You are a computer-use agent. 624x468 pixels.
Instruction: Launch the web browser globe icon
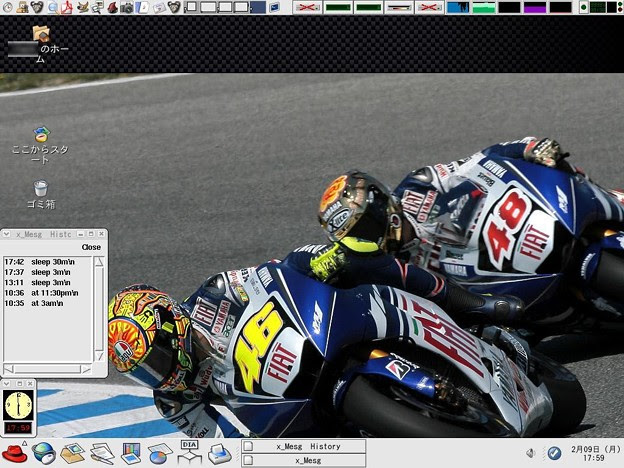click(x=44, y=453)
